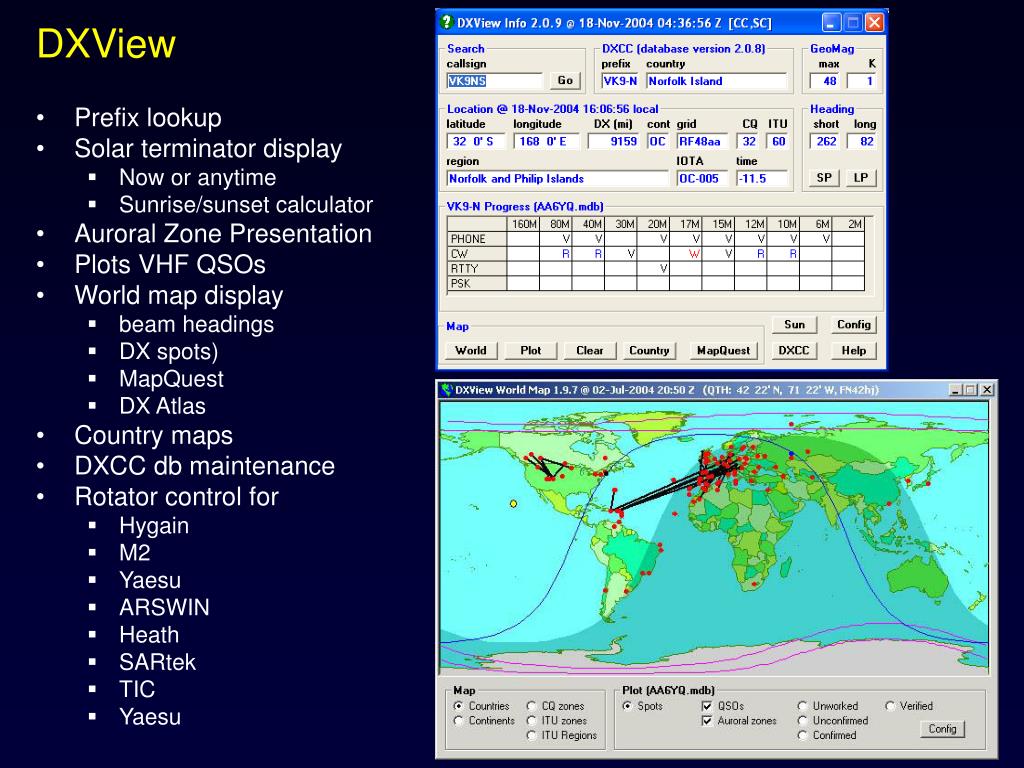Click the longitude field showing 168 0' E
Screen dimensions: 1024x768
pos(547,141)
